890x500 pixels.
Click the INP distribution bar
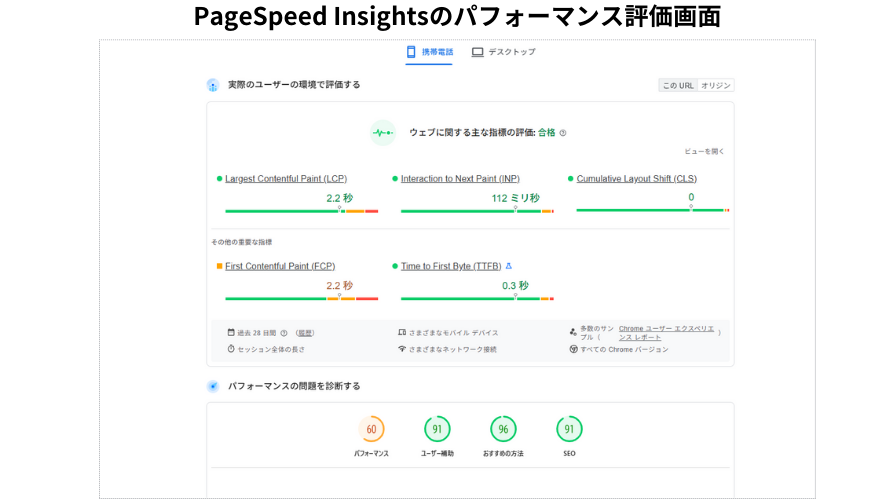(x=477, y=211)
